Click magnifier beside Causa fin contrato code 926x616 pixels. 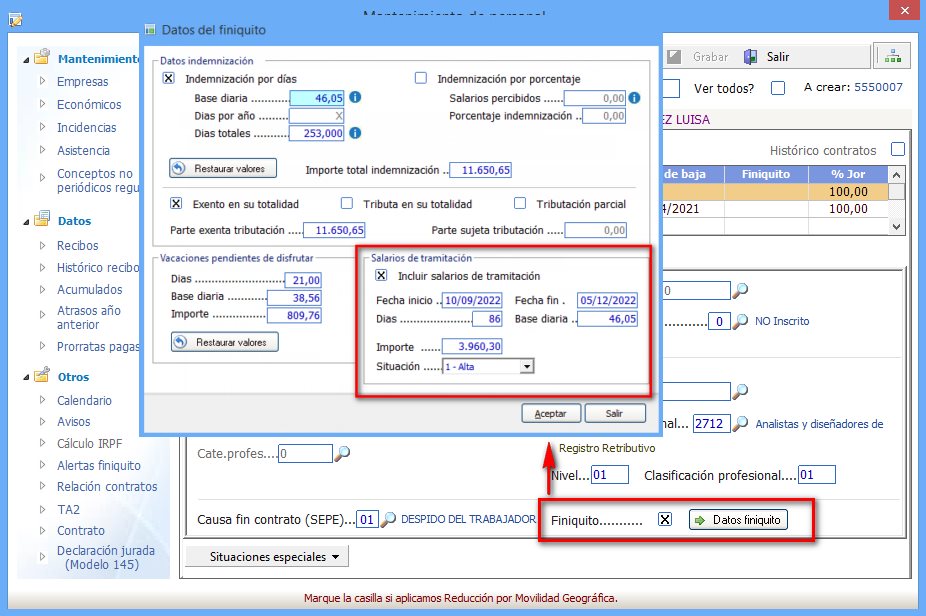pyautogui.click(x=390, y=520)
